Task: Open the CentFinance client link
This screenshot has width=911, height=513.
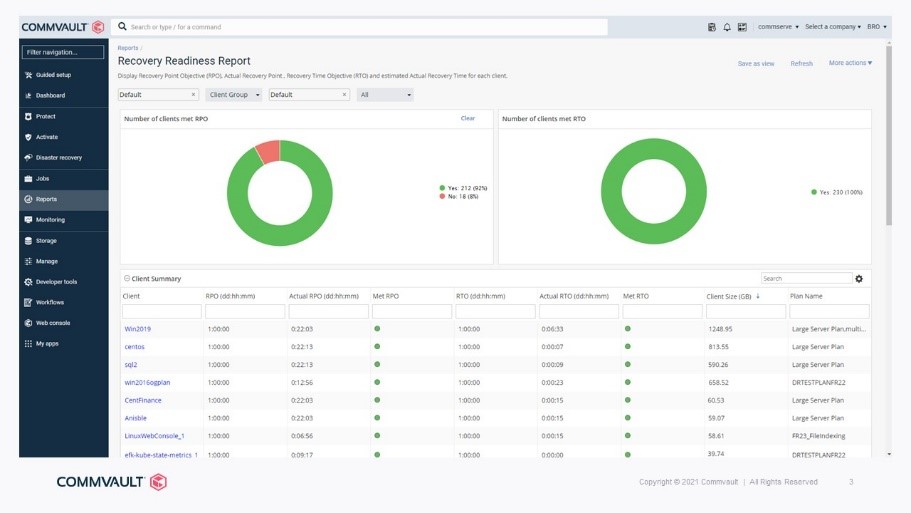Action: pyautogui.click(x=142, y=400)
